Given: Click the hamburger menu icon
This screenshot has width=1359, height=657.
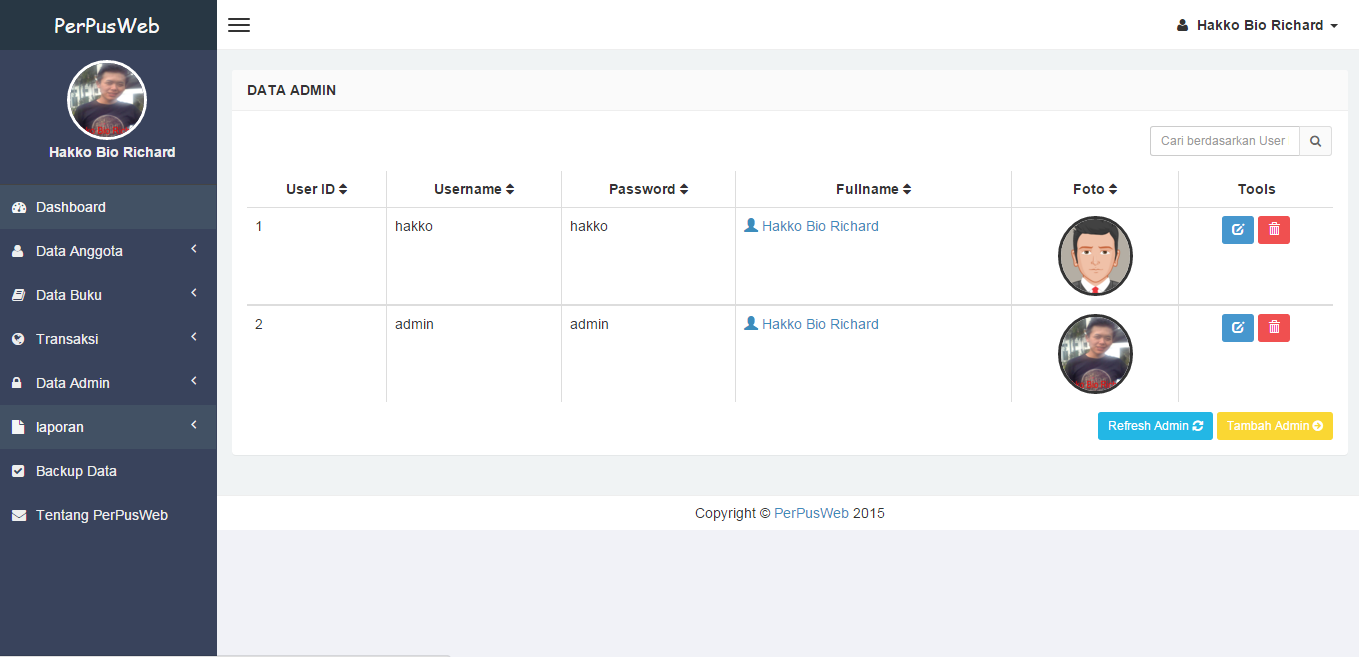Looking at the screenshot, I should (239, 25).
